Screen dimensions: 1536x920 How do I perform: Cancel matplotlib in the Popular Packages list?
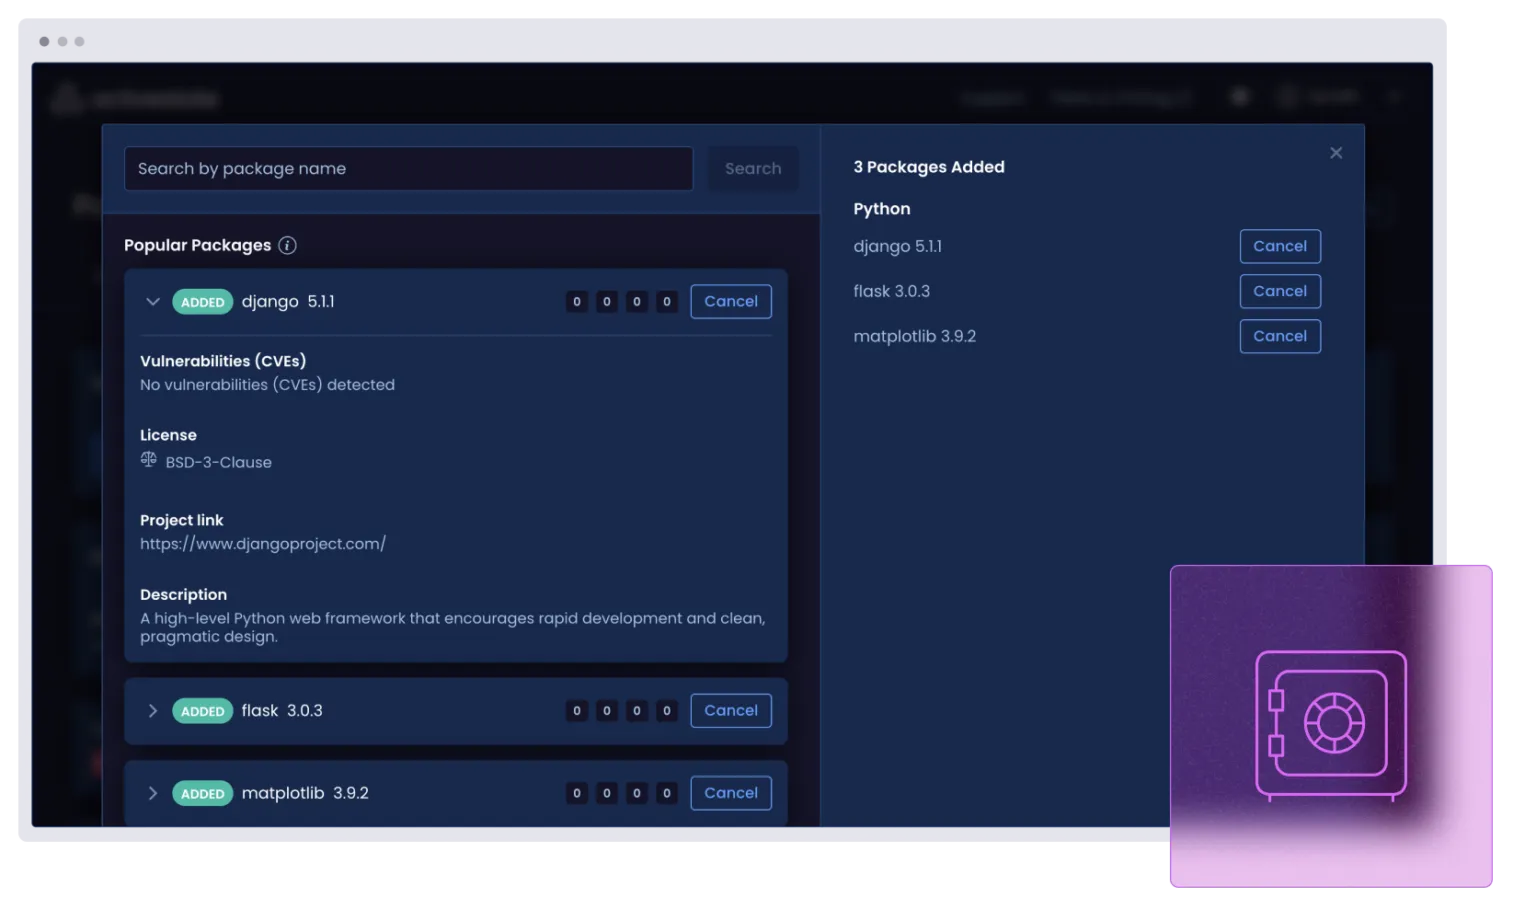click(x=730, y=793)
